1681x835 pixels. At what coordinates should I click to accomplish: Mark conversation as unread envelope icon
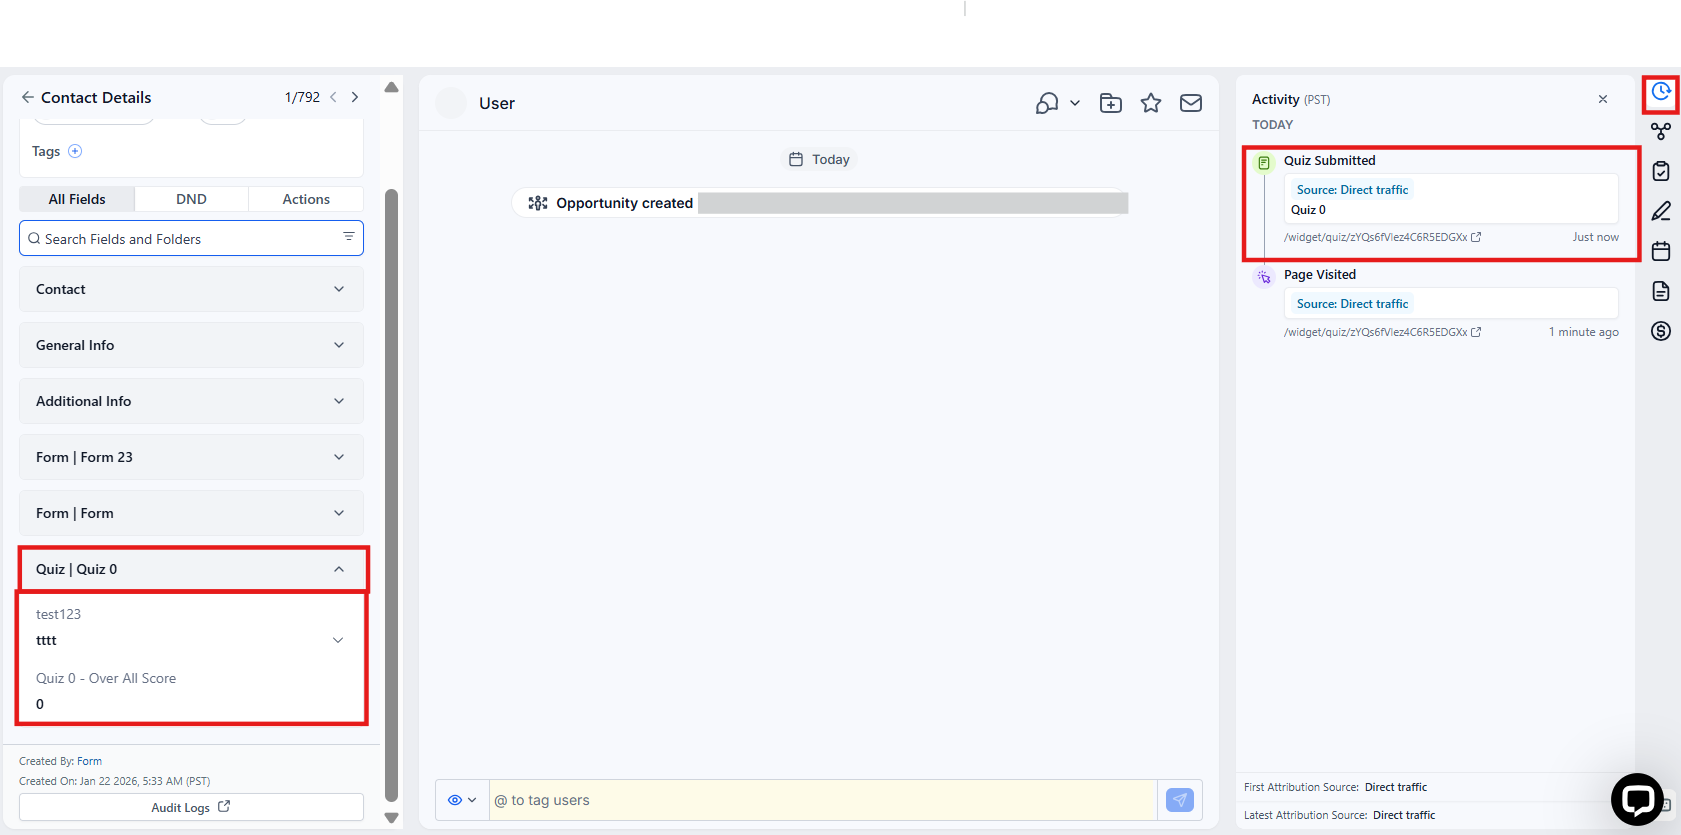1191,103
